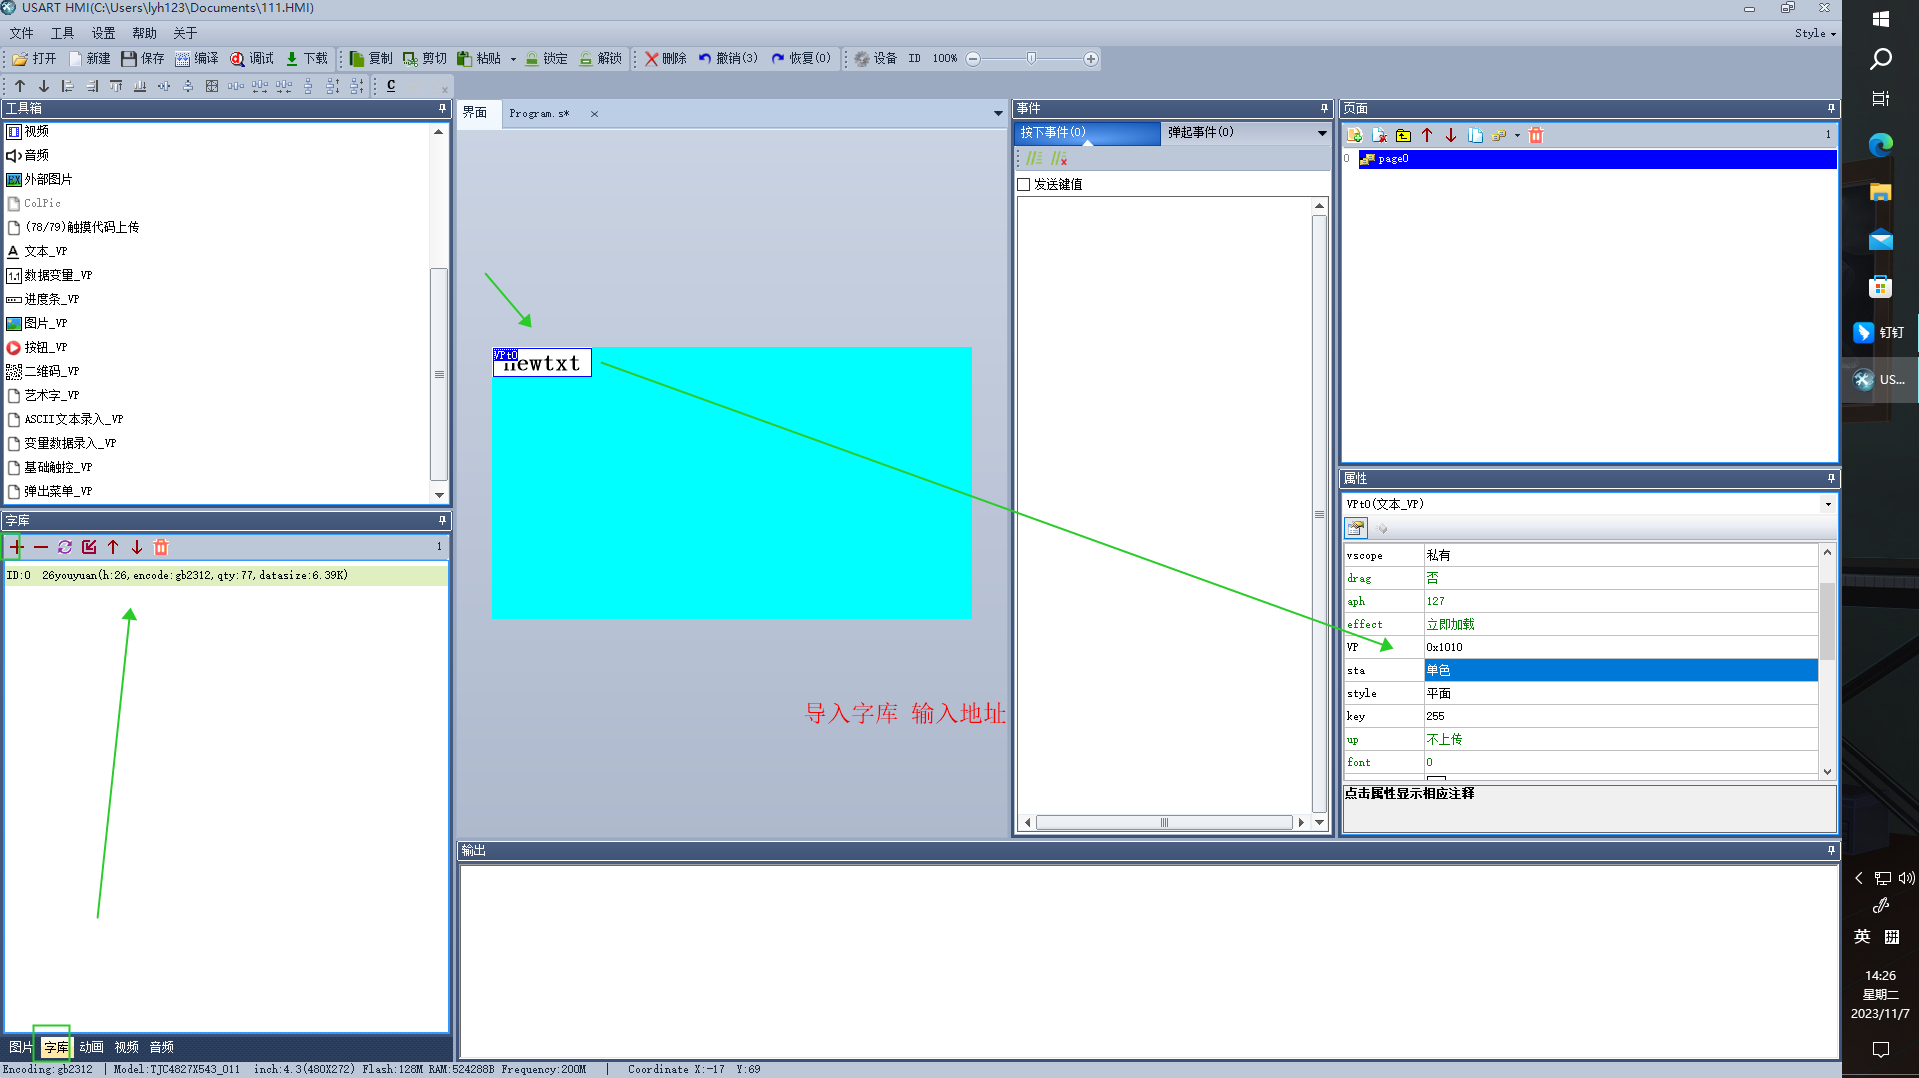Click the 剪切 (Cut) toolbar button
The image size is (1919, 1078).
click(x=425, y=59)
